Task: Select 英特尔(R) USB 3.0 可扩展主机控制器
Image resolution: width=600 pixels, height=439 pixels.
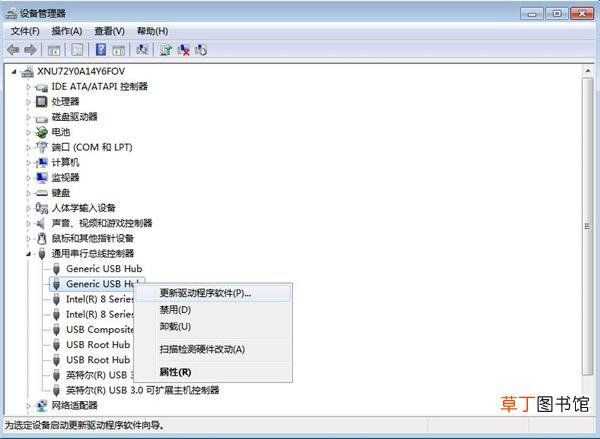Action: click(x=142, y=390)
